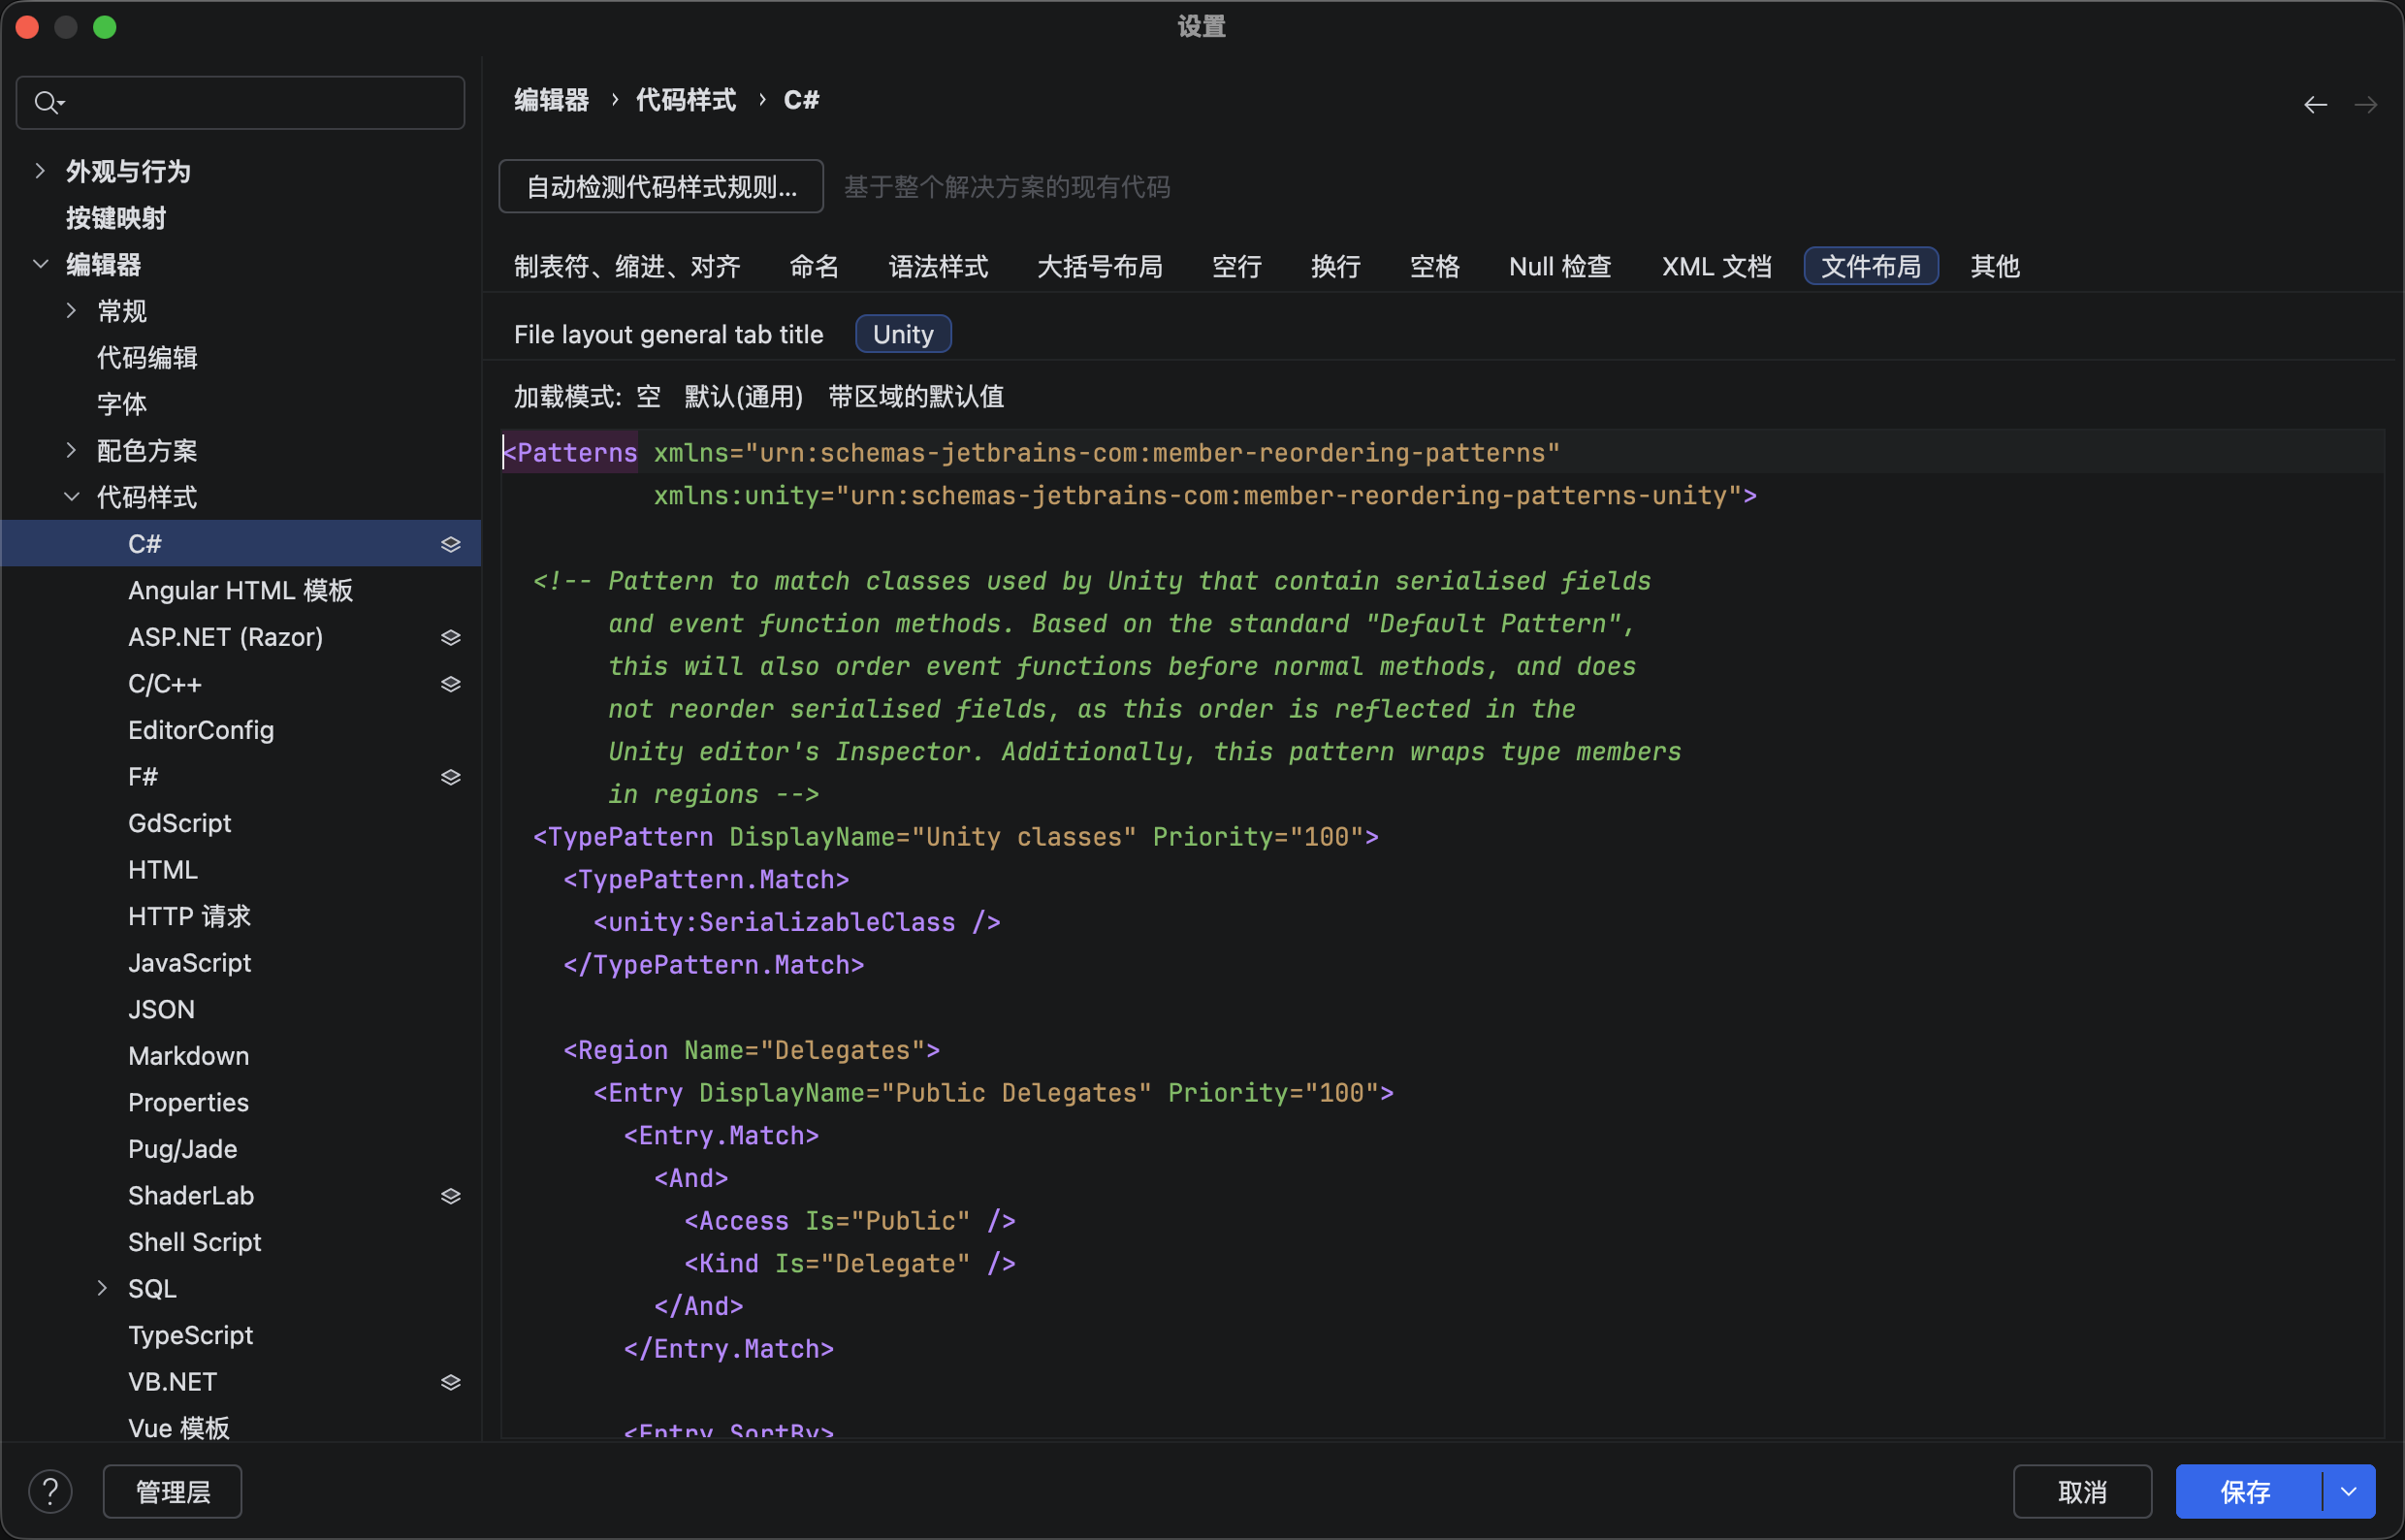Click the layer icon beside ShaderLab
Screen dimensions: 2405x1540
[451, 1196]
